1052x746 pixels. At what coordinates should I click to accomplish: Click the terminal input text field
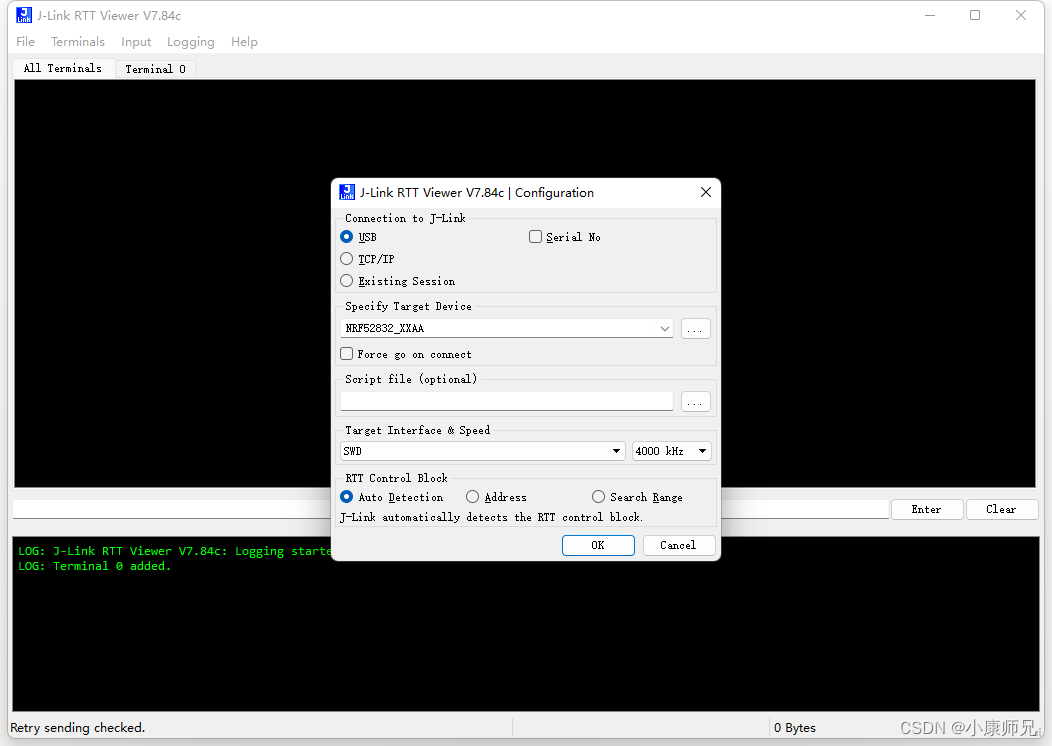451,509
